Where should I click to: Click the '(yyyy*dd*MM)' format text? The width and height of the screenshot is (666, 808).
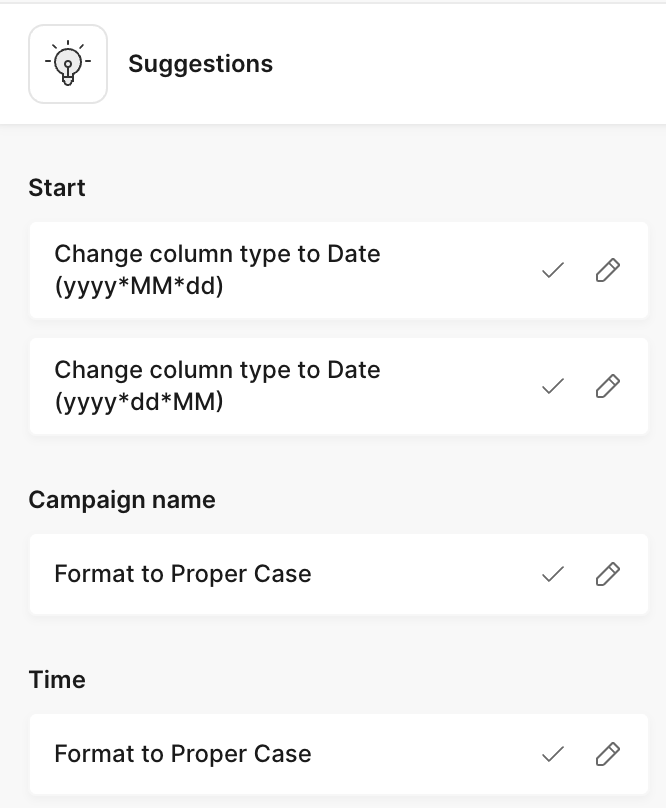pyautogui.click(x=139, y=402)
